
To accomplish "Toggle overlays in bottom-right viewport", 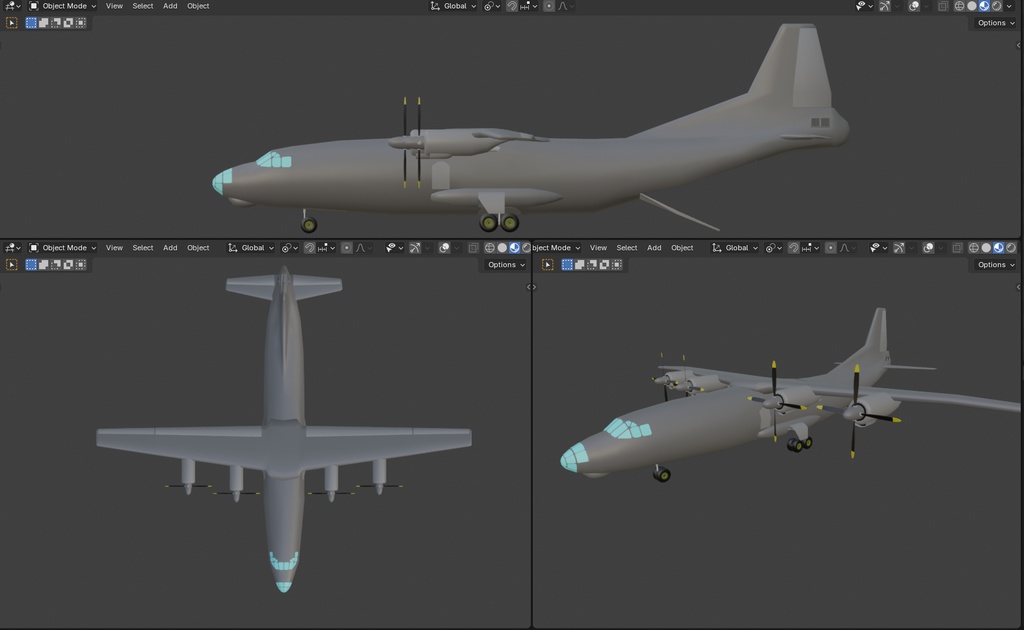I will (928, 247).
